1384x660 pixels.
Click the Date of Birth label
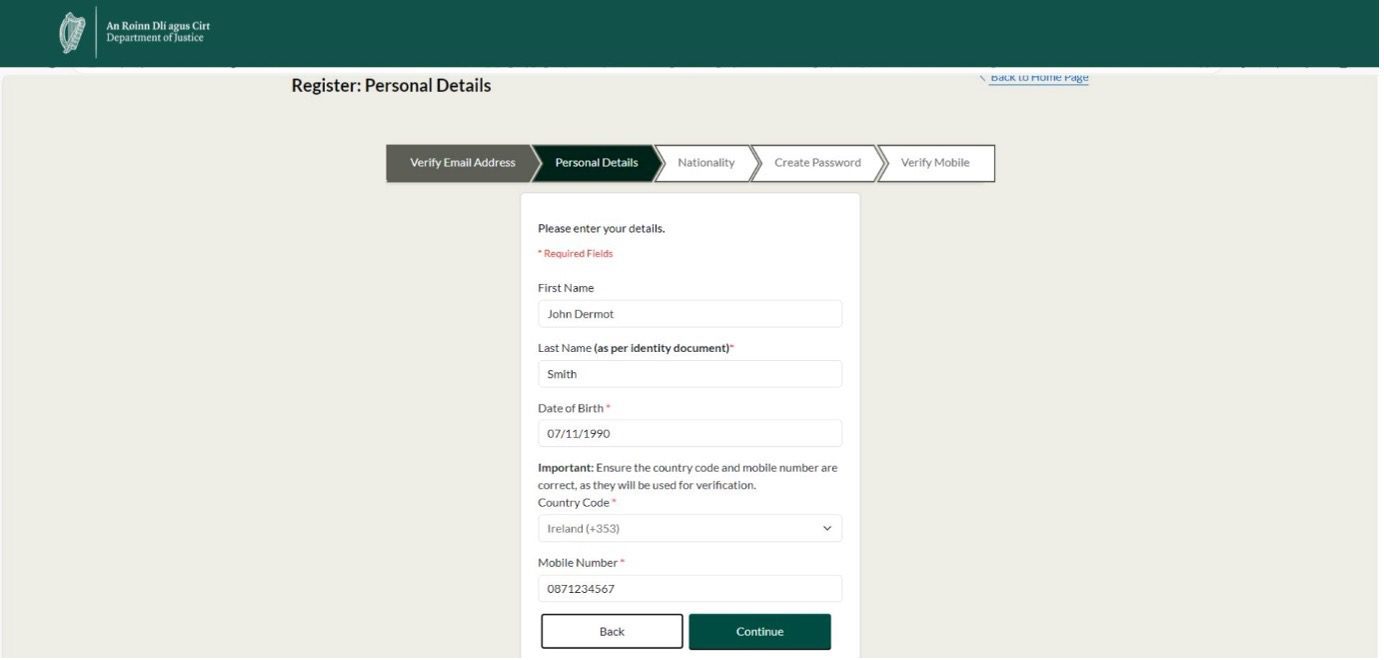(571, 408)
